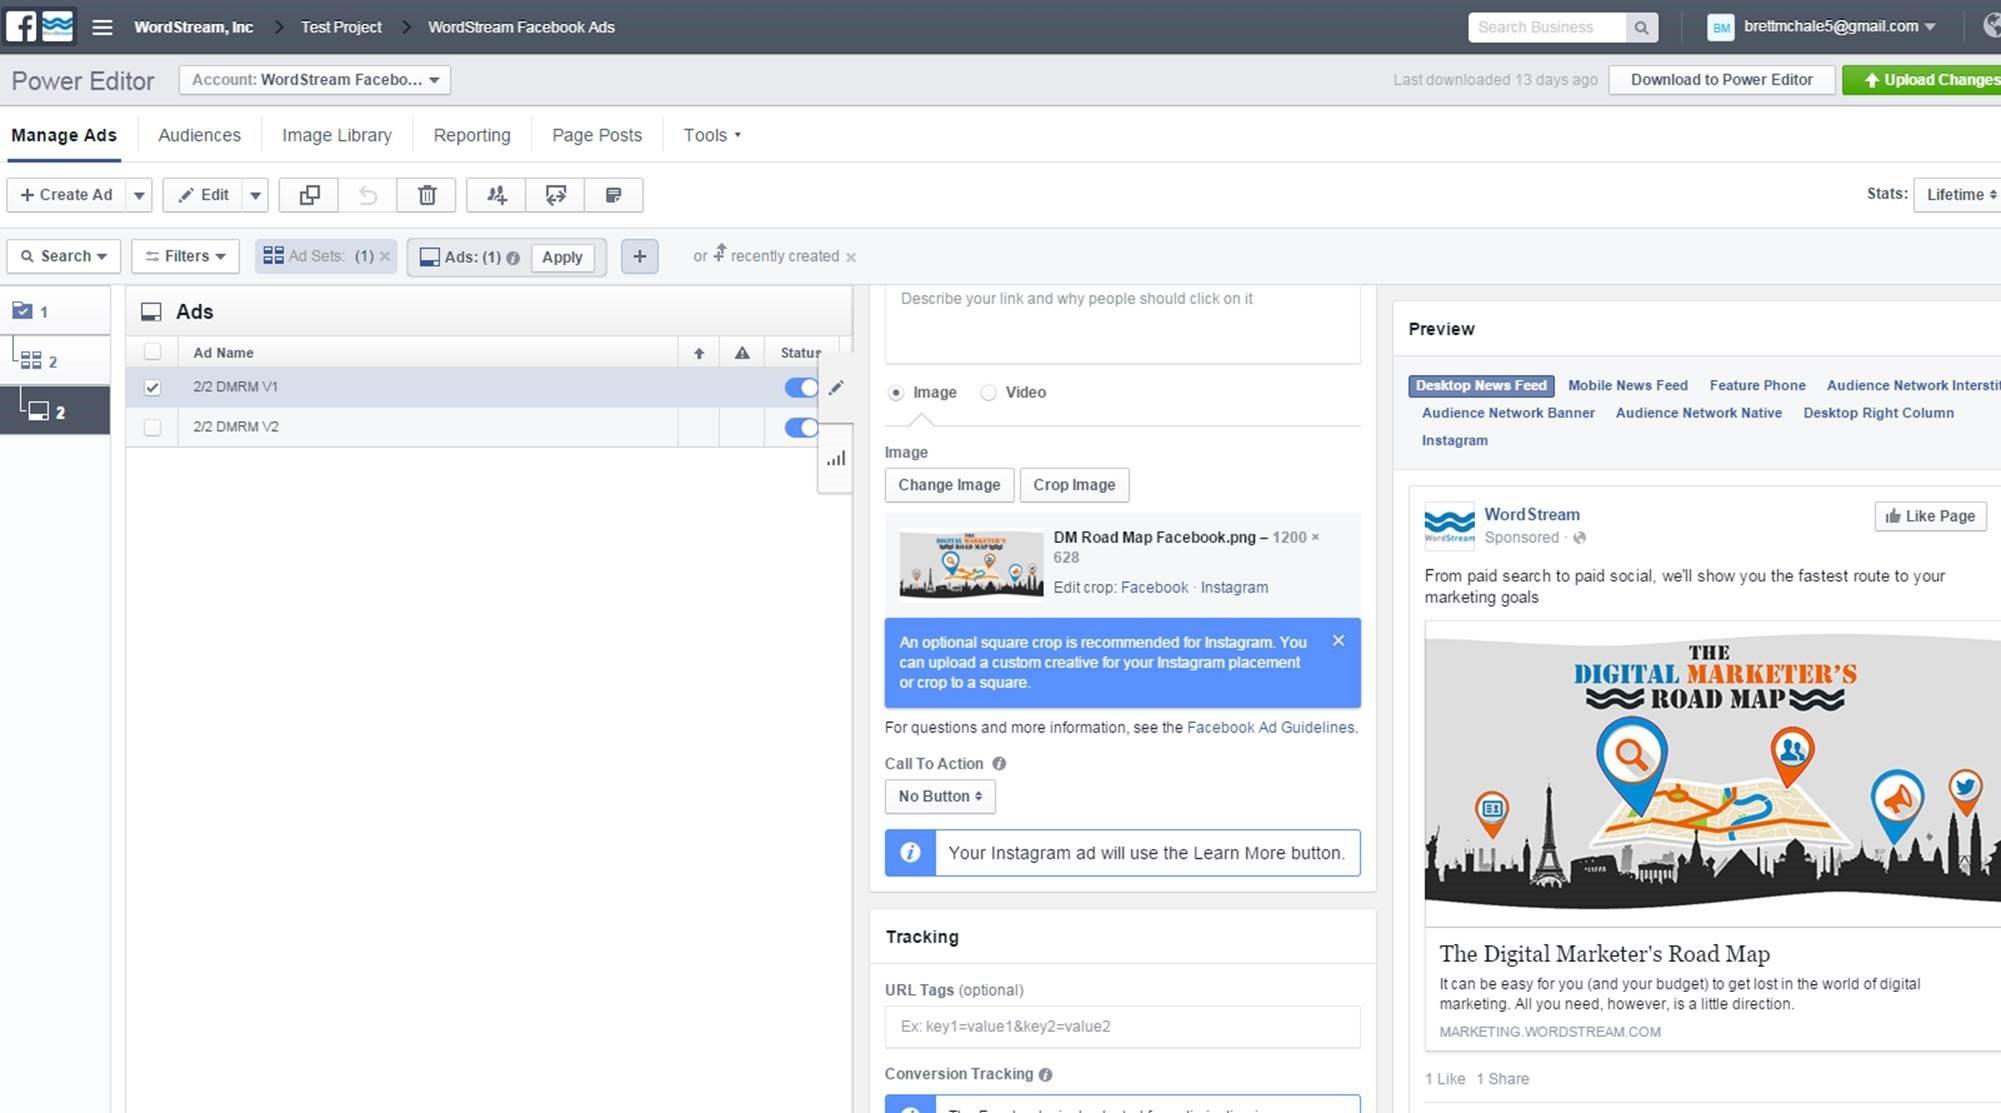Open the hamburger menu in top bar
The width and height of the screenshot is (2001, 1113).
tap(102, 27)
